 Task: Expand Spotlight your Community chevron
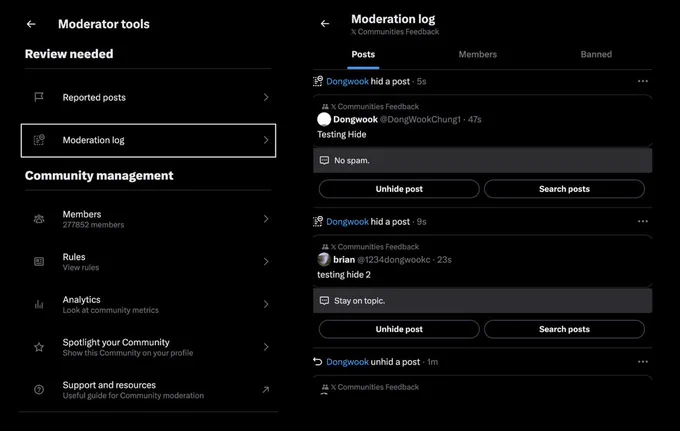coord(266,347)
